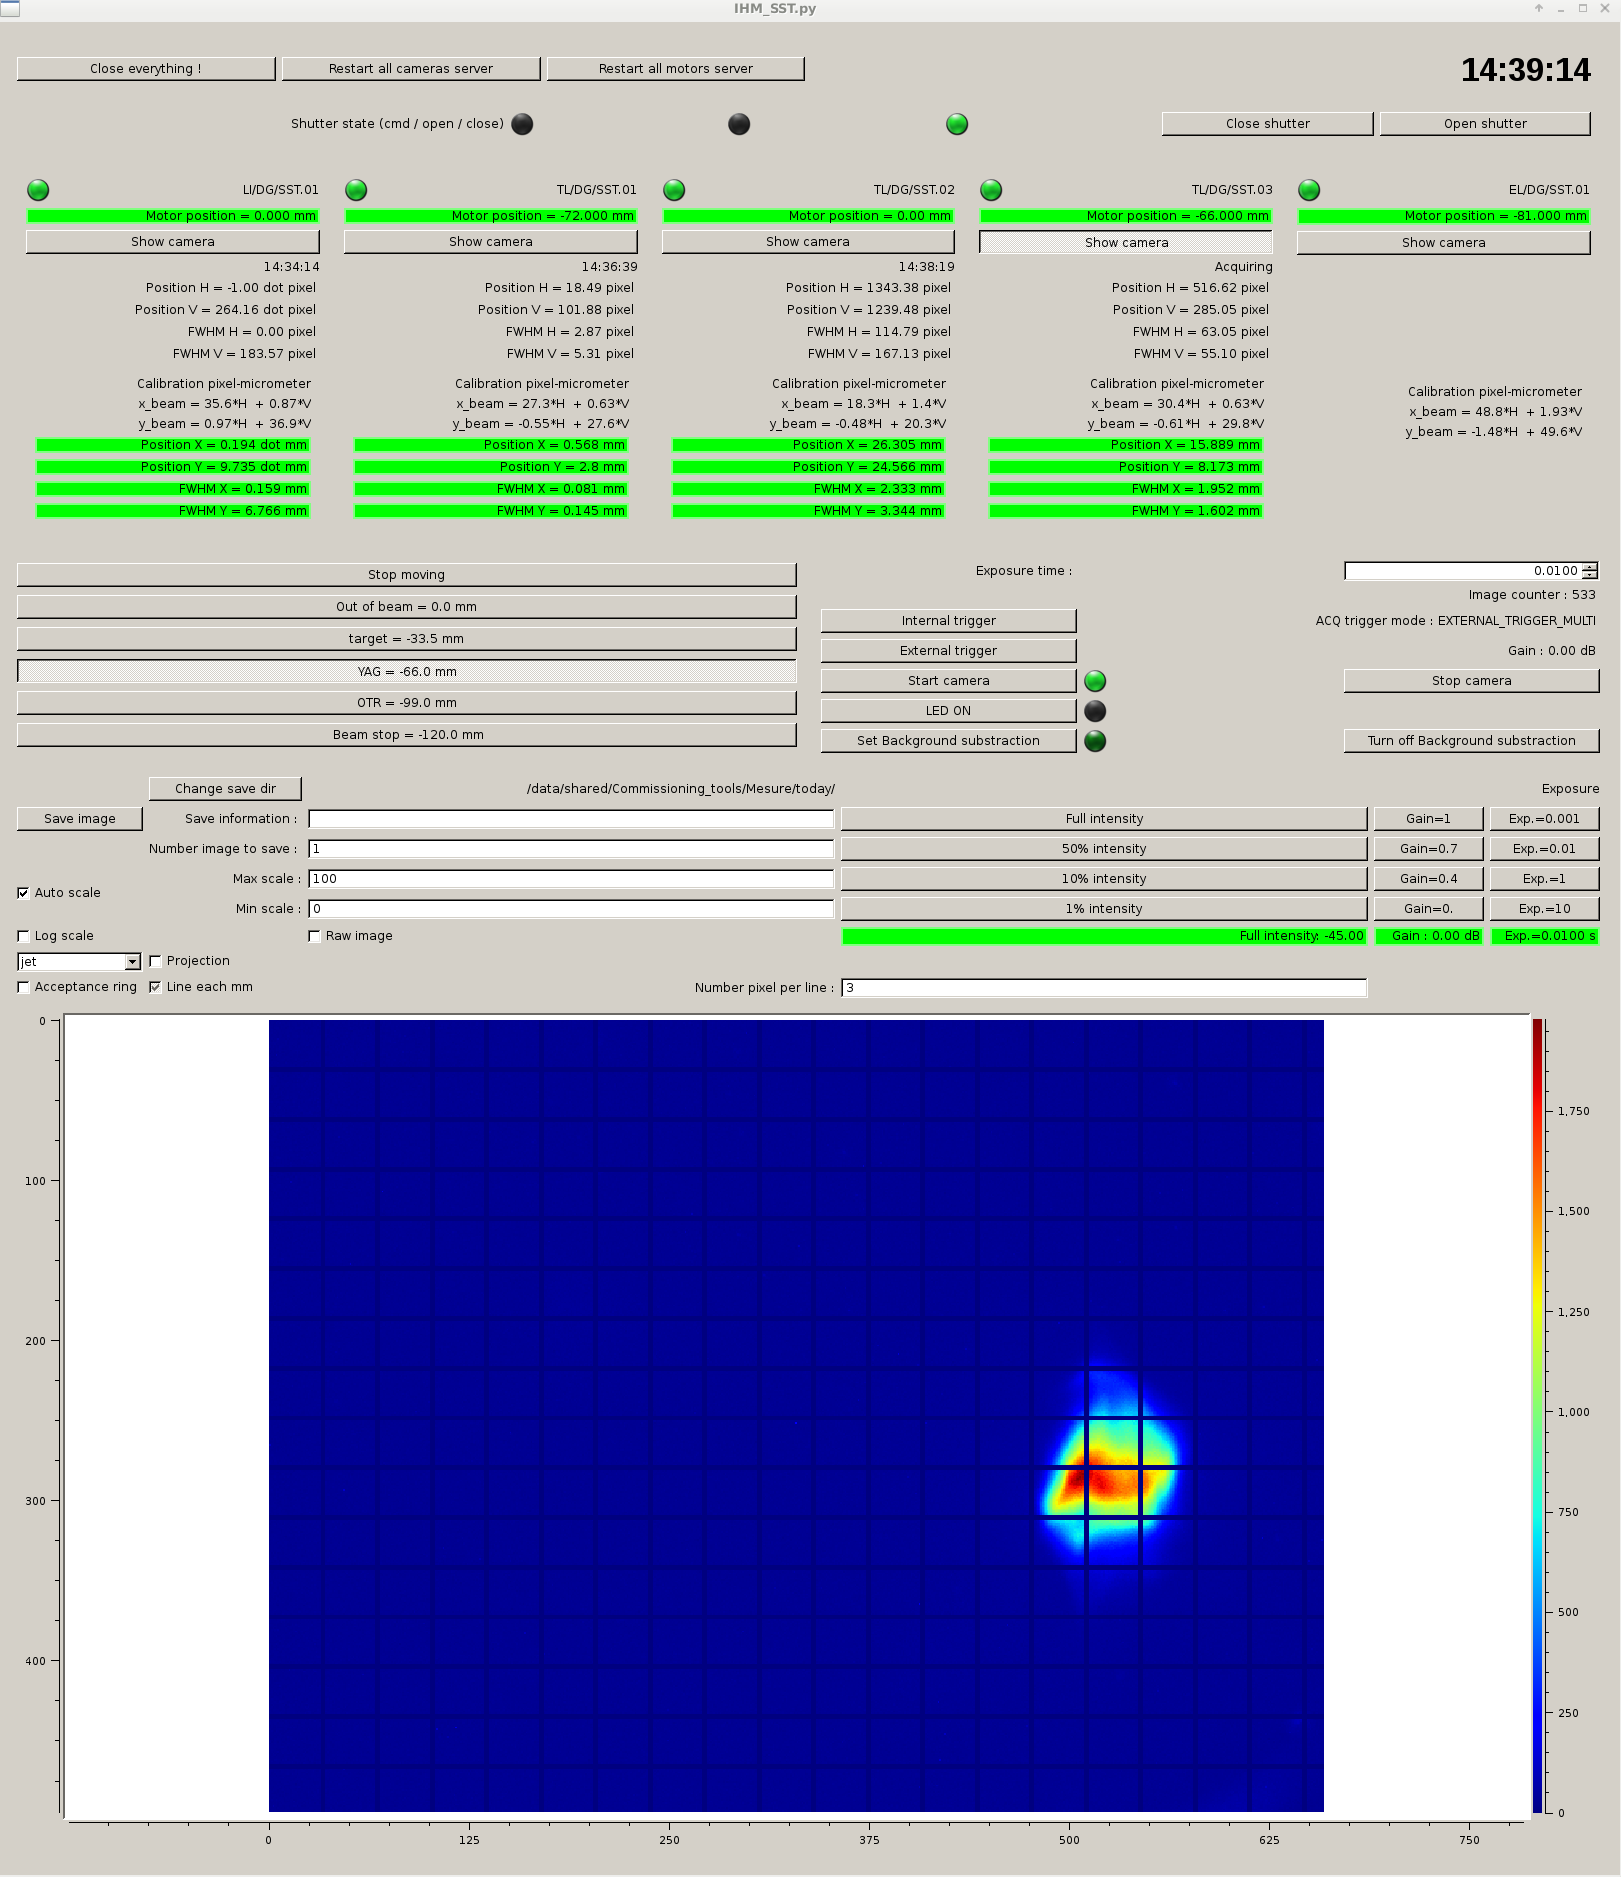Uncheck the Auto scale checkbox
The width and height of the screenshot is (1621, 1877).
(24, 893)
